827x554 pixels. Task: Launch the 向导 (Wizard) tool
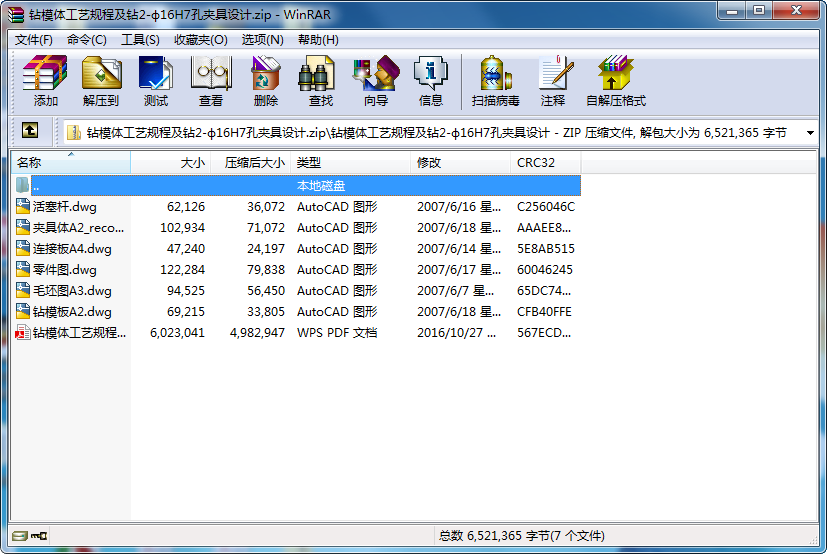(376, 81)
